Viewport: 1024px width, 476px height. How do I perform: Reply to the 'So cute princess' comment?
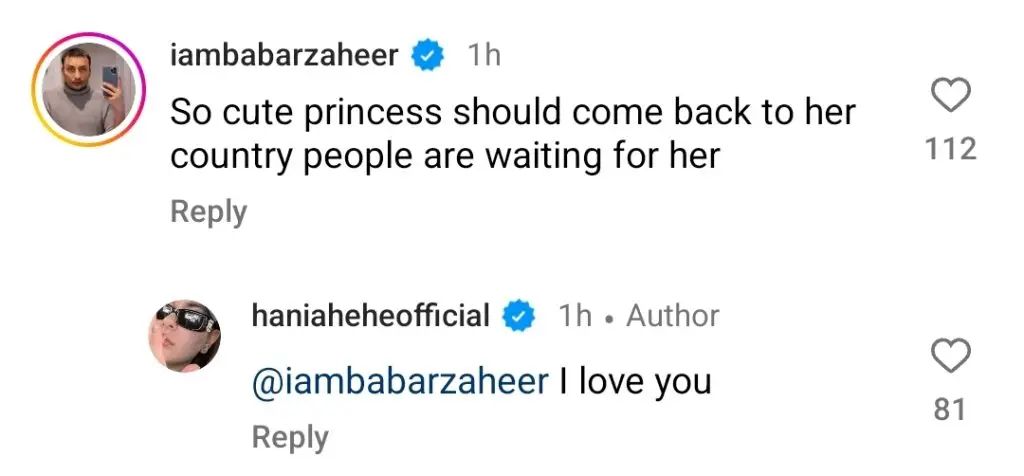(209, 212)
